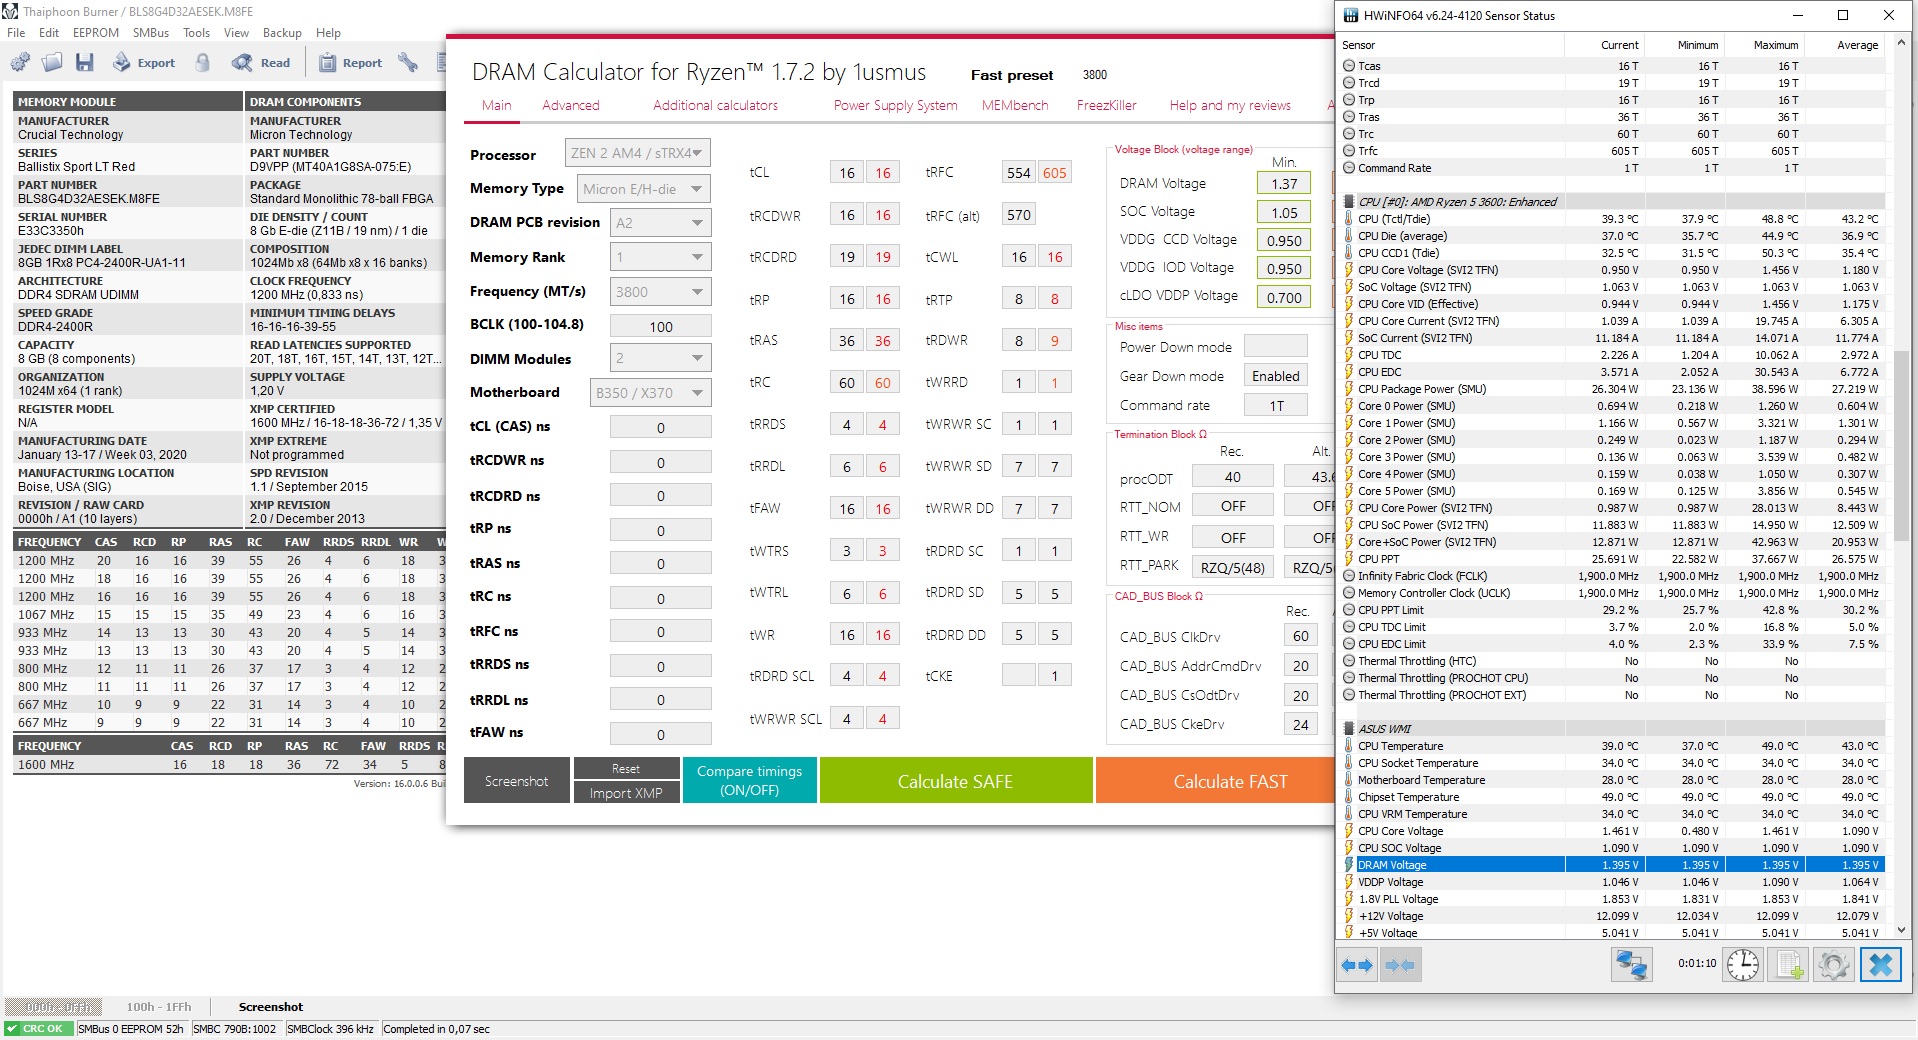Click the Thaiphoon Burner app logo icon
Viewport: 1918px width, 1040px height.
[11, 12]
